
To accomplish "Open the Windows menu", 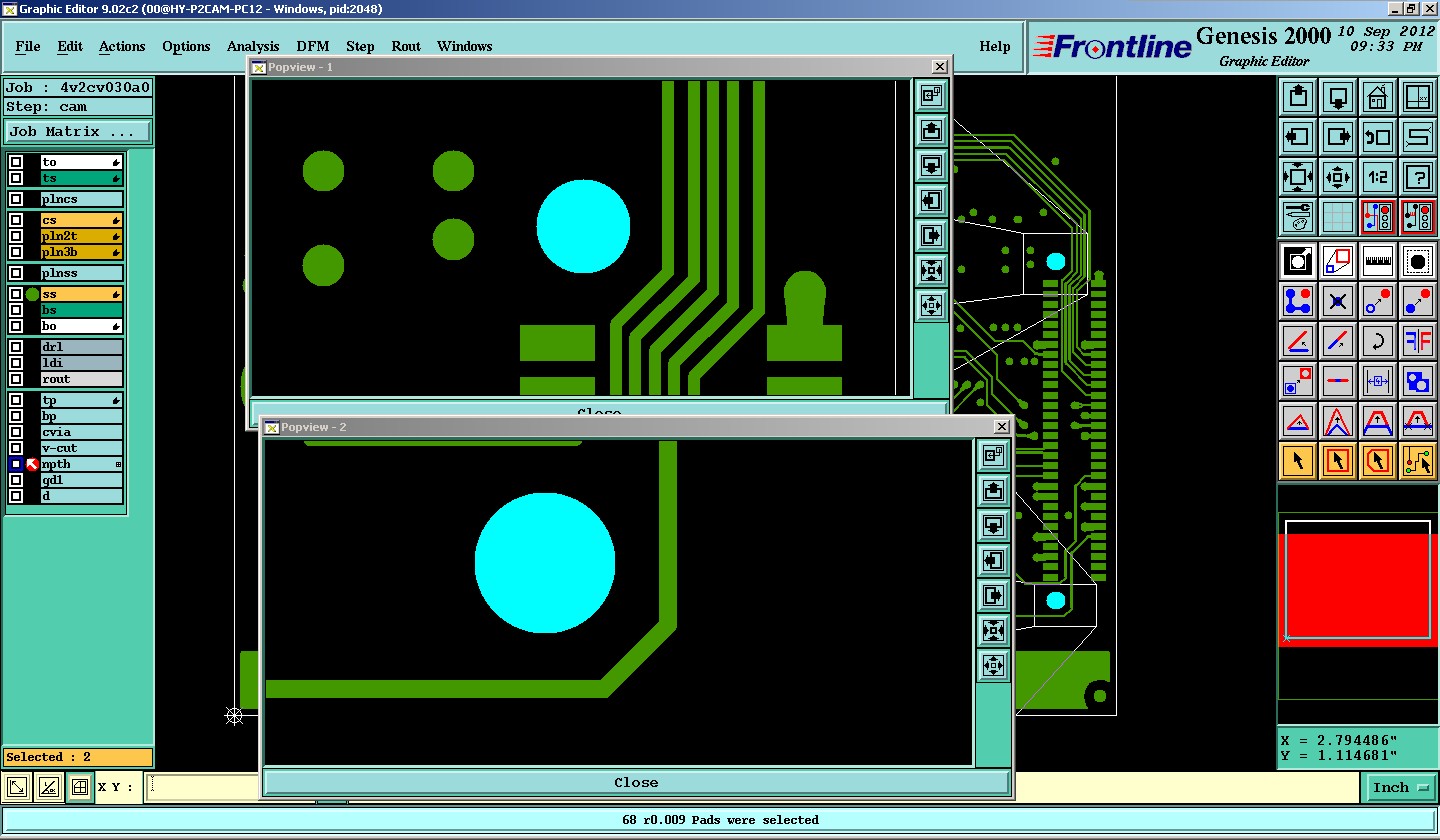I will pos(465,46).
